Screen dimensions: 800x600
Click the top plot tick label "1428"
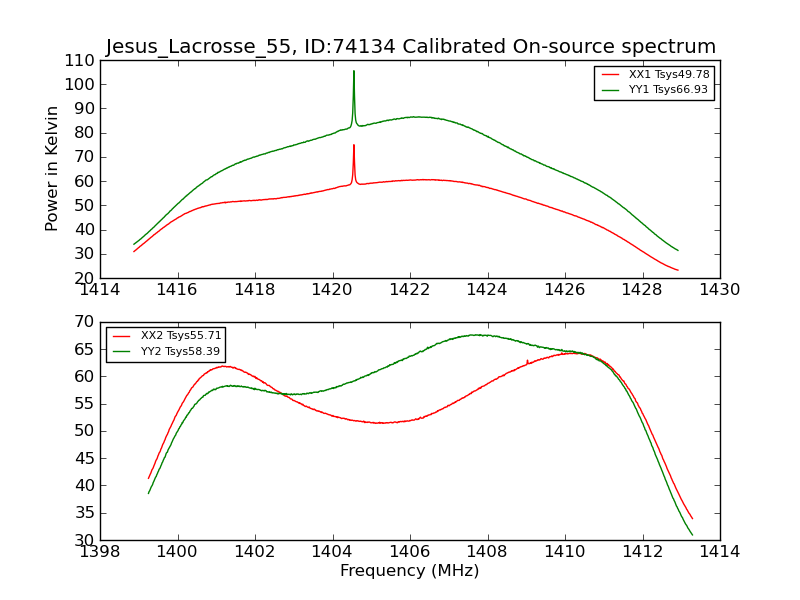[642, 290]
